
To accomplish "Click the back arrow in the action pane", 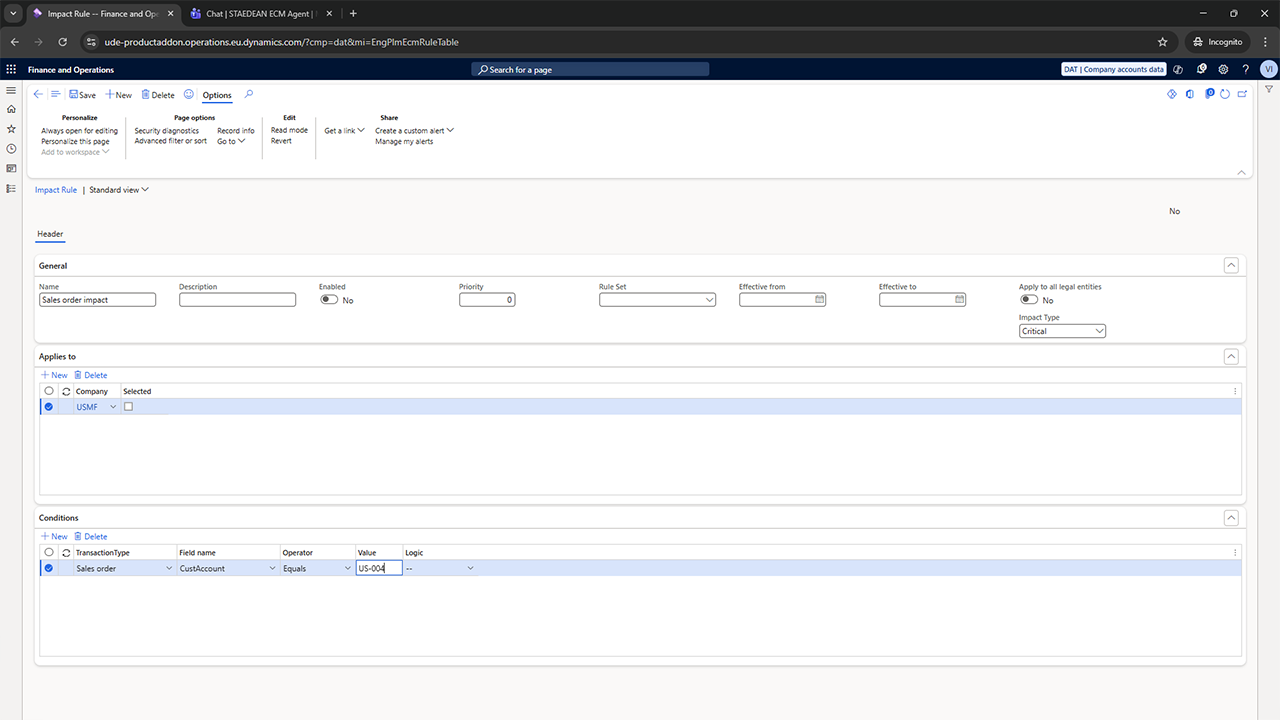I will 38,94.
